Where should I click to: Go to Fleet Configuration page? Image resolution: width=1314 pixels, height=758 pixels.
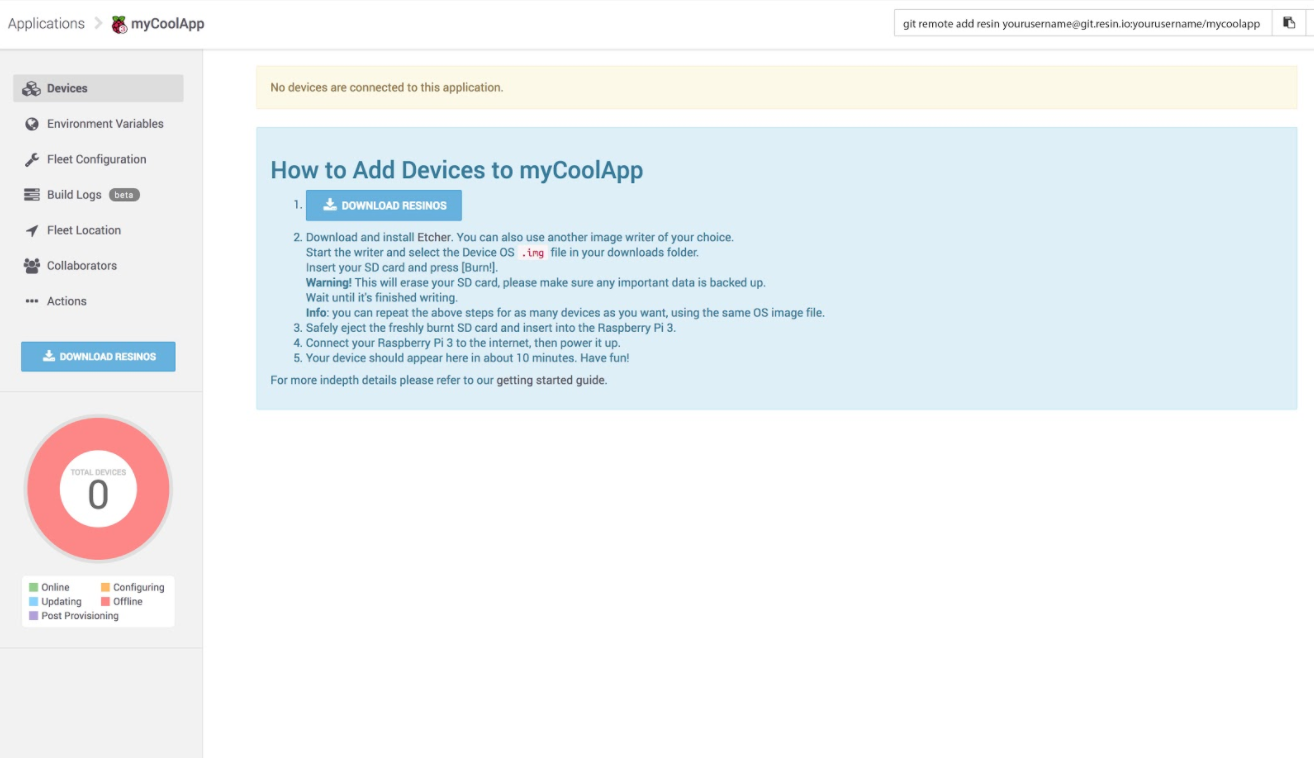96,160
